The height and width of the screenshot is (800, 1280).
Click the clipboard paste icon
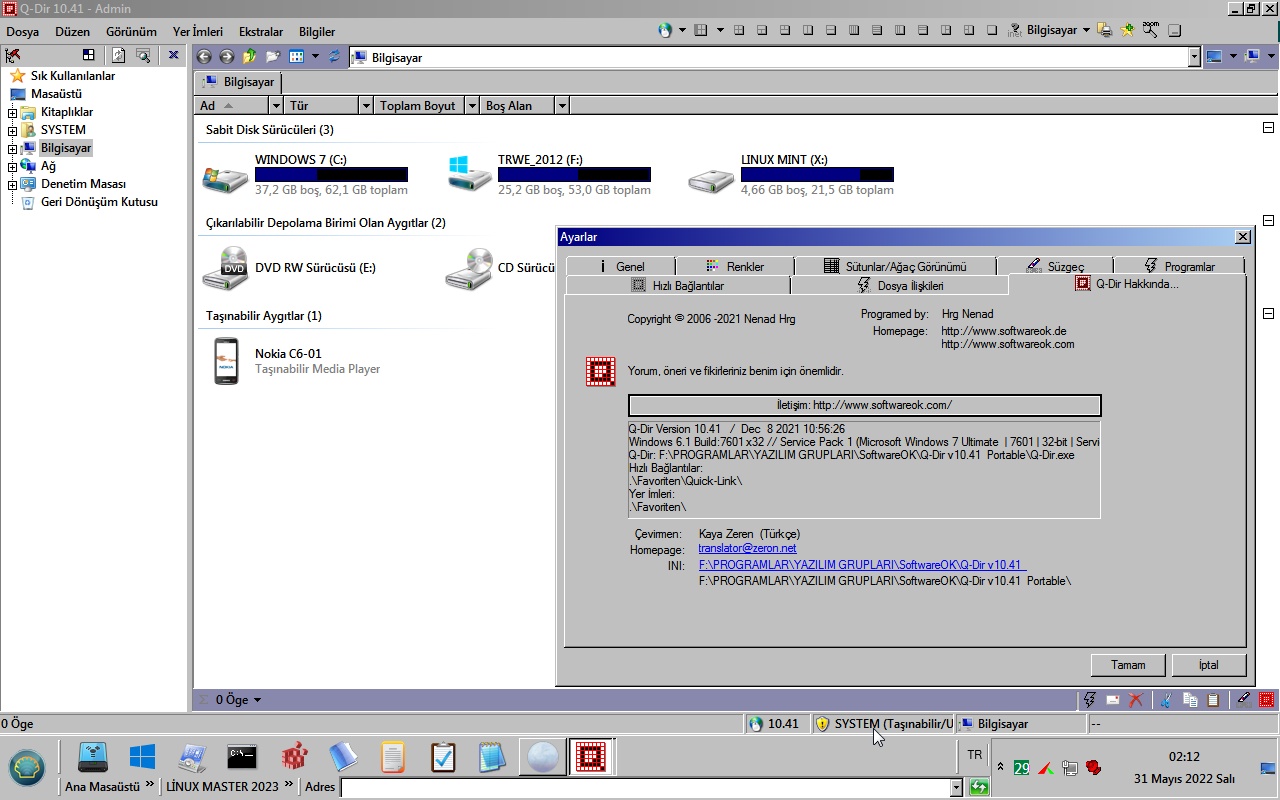pyautogui.click(x=1213, y=700)
